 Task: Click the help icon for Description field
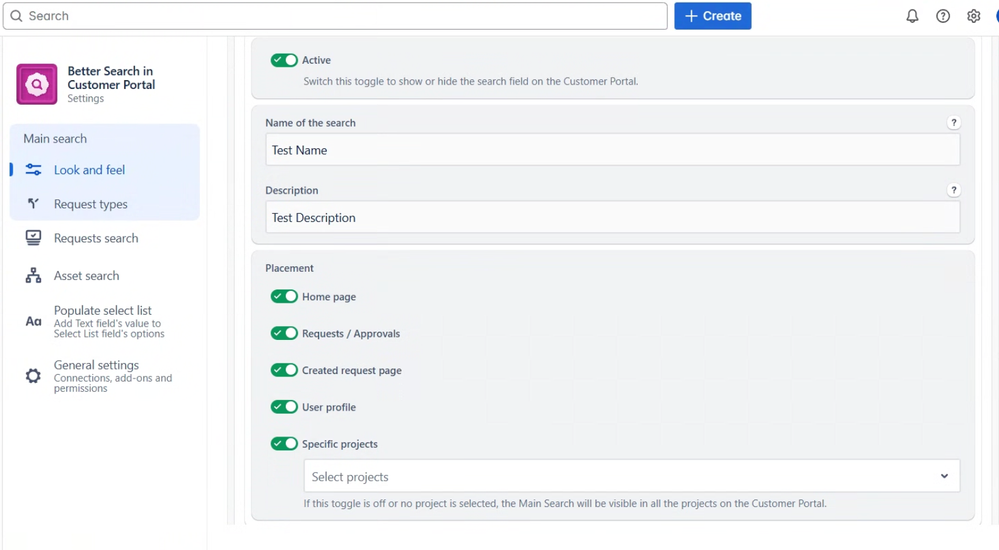coord(954,190)
